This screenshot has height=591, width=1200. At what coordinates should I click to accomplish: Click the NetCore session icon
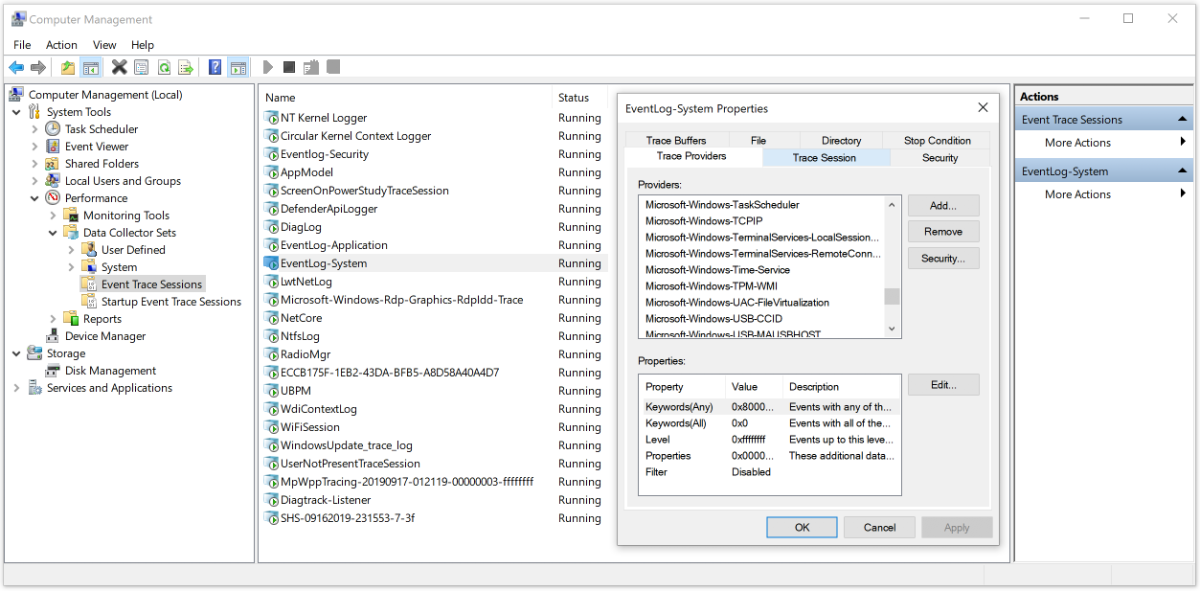tap(271, 318)
